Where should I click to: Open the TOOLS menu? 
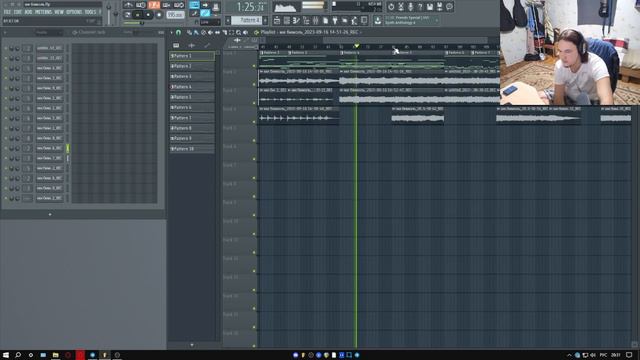click(90, 12)
